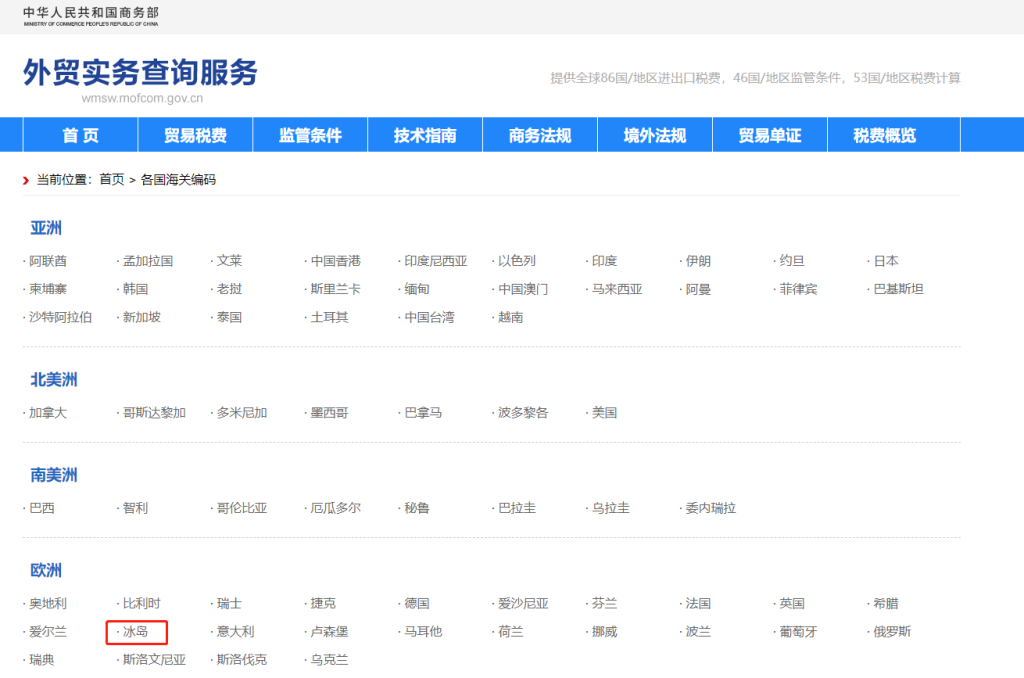
Task: Open the 韩国 link
Action: coord(135,289)
